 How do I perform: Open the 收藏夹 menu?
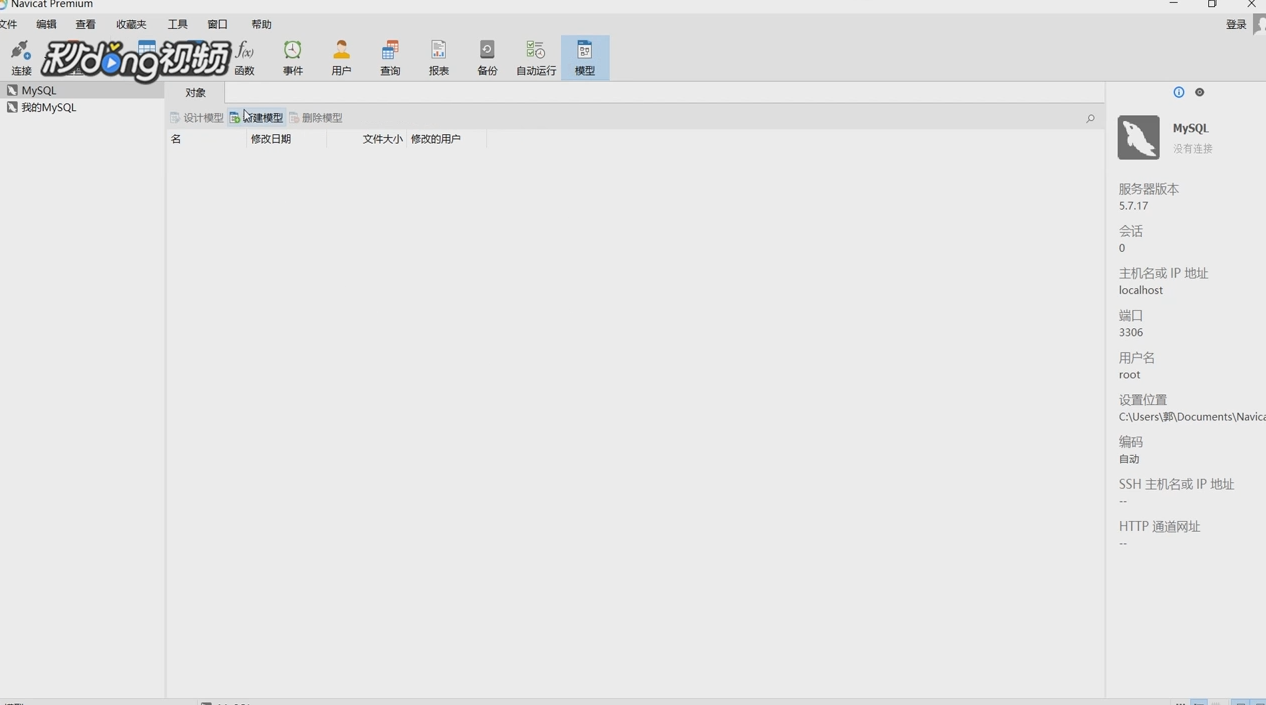[131, 24]
